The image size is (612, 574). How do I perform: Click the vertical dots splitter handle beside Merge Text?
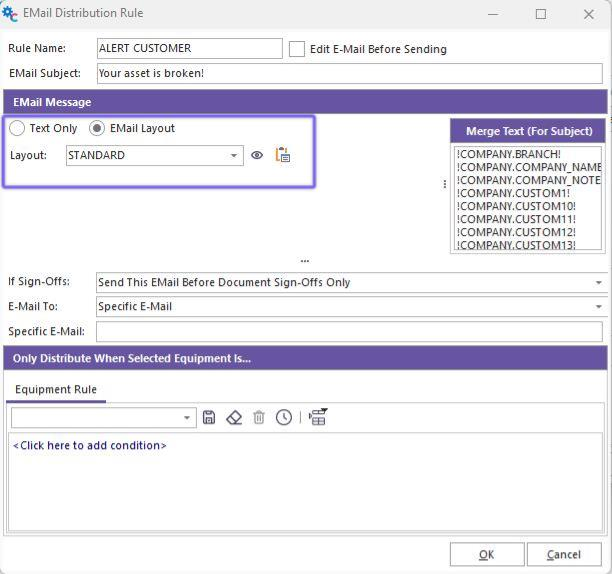(x=445, y=184)
